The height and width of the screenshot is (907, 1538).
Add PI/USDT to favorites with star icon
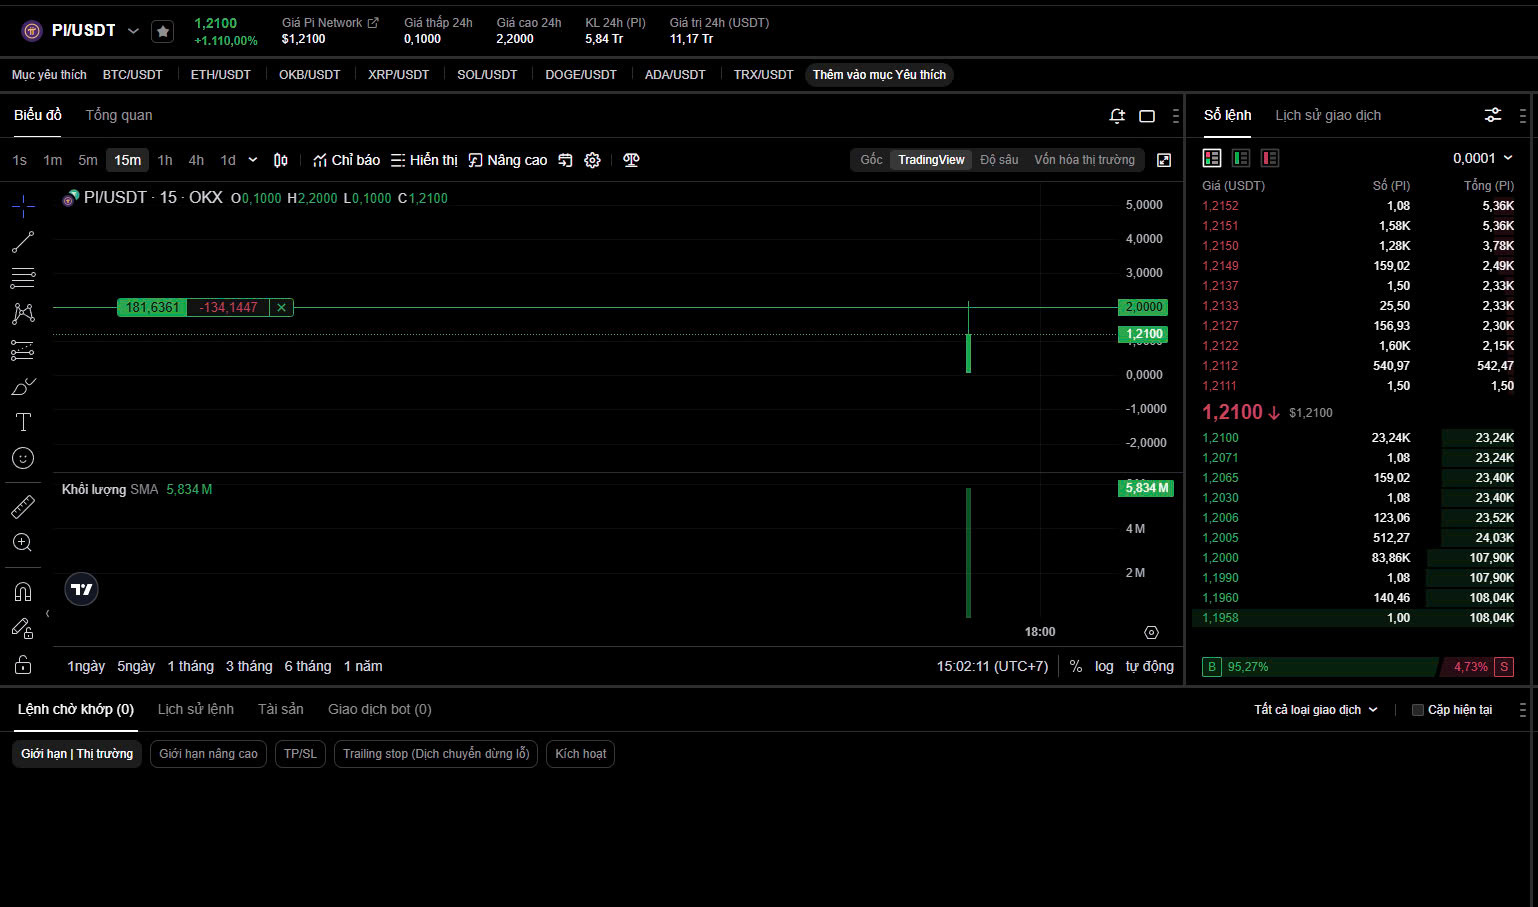(163, 32)
